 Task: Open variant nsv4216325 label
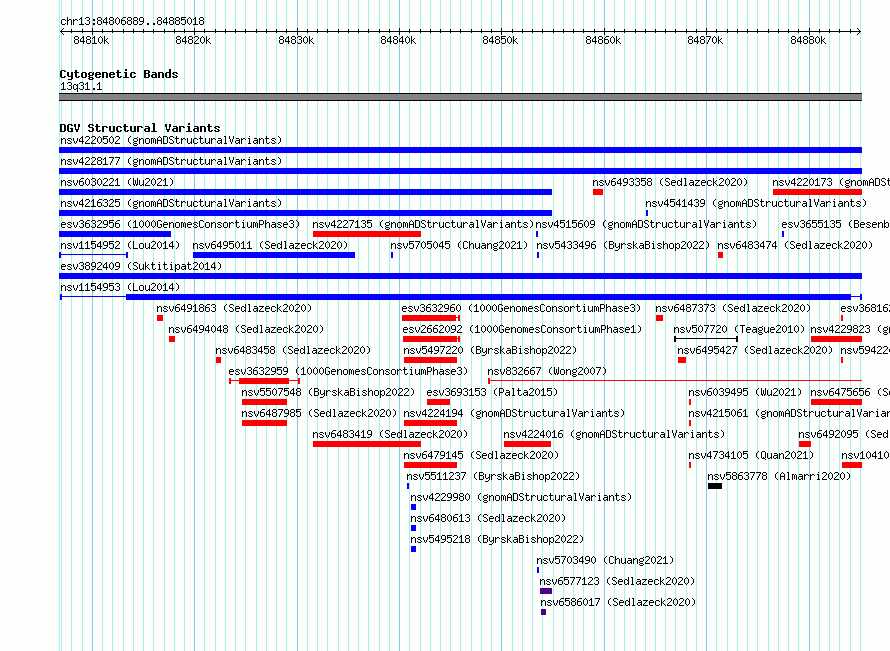171,203
